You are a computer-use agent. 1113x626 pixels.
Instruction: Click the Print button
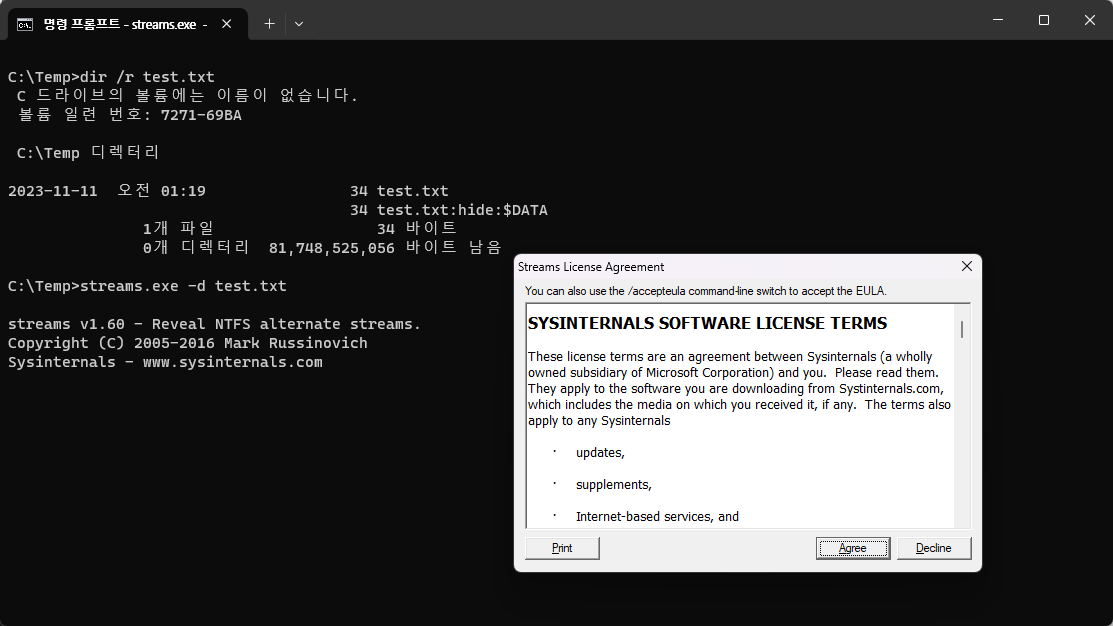[562, 548]
